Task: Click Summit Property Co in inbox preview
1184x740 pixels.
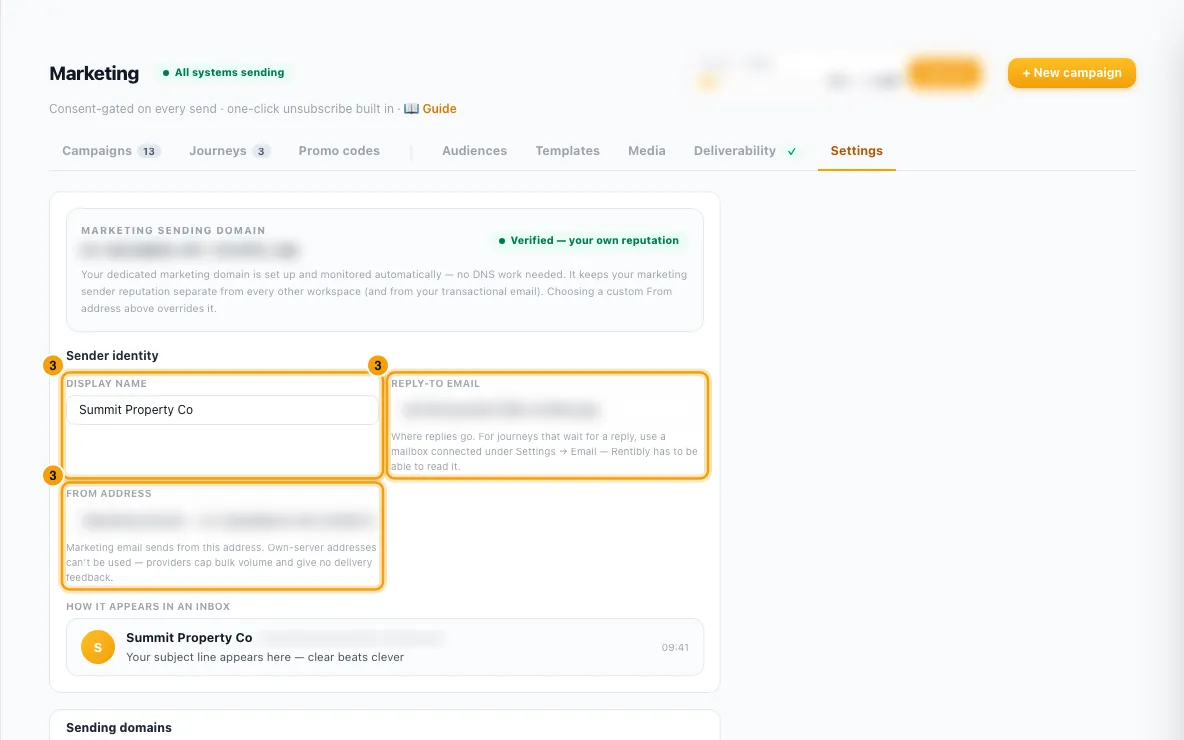Action: tap(189, 637)
